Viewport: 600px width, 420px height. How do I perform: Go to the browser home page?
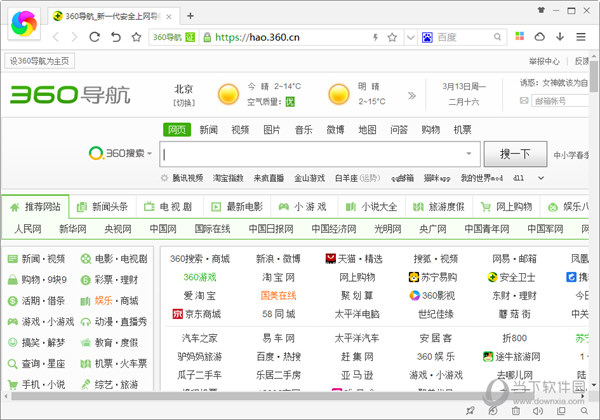[x=135, y=38]
